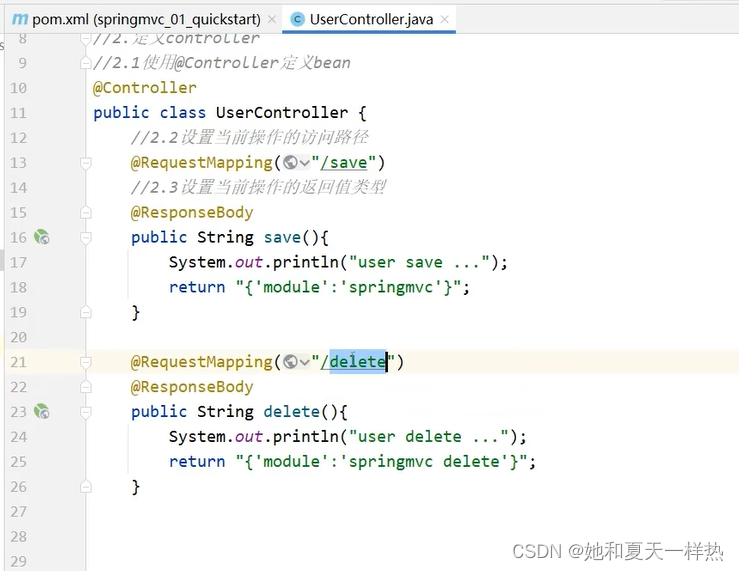Image resolution: width=739 pixels, height=571 pixels.
Task: Click line number 20 in the gutter
Action: (18, 337)
